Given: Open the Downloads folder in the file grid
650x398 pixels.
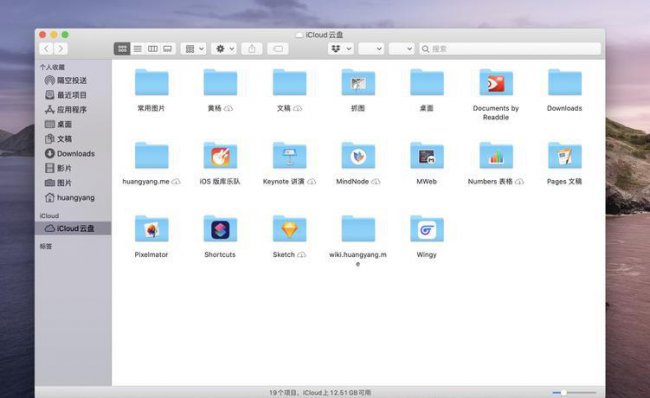Looking at the screenshot, I should tap(565, 83).
